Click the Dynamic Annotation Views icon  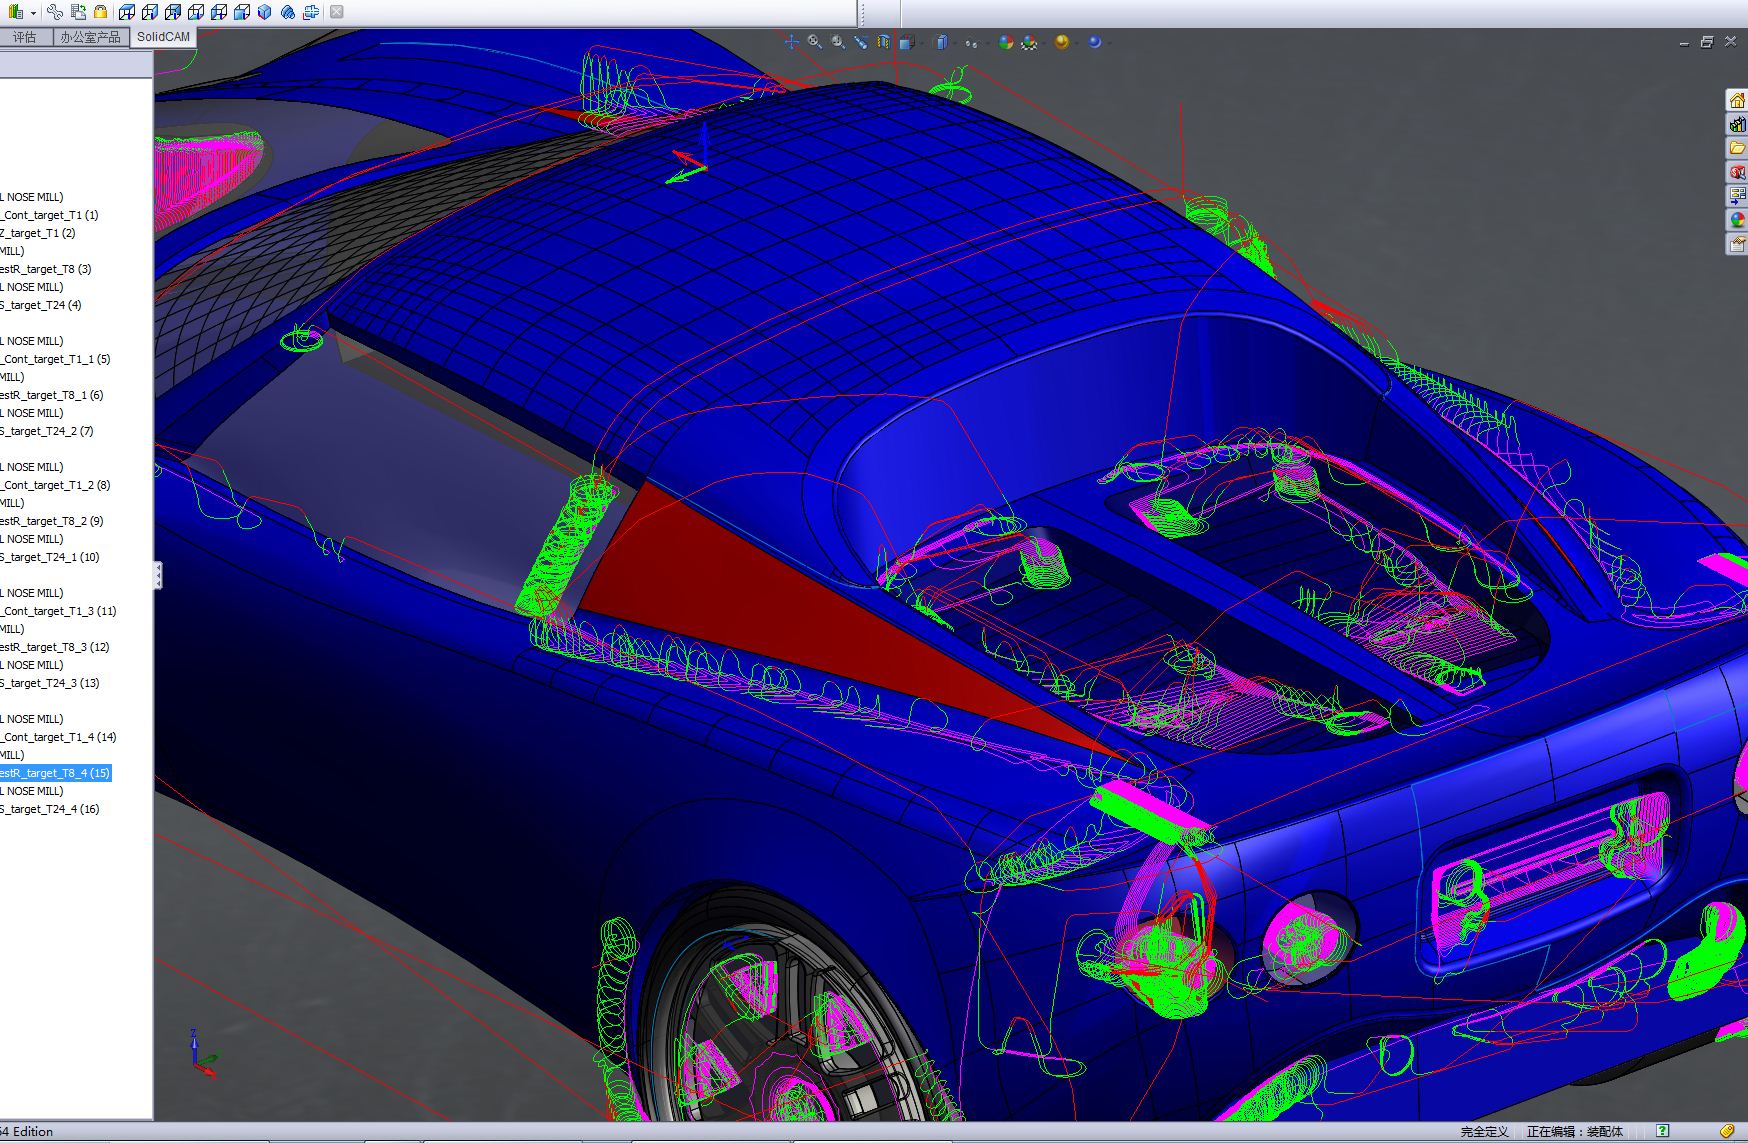884,42
